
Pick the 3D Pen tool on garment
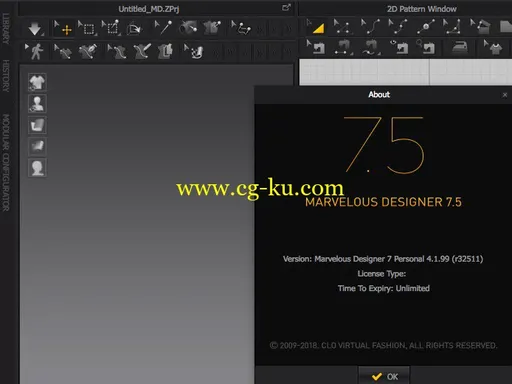pos(142,52)
